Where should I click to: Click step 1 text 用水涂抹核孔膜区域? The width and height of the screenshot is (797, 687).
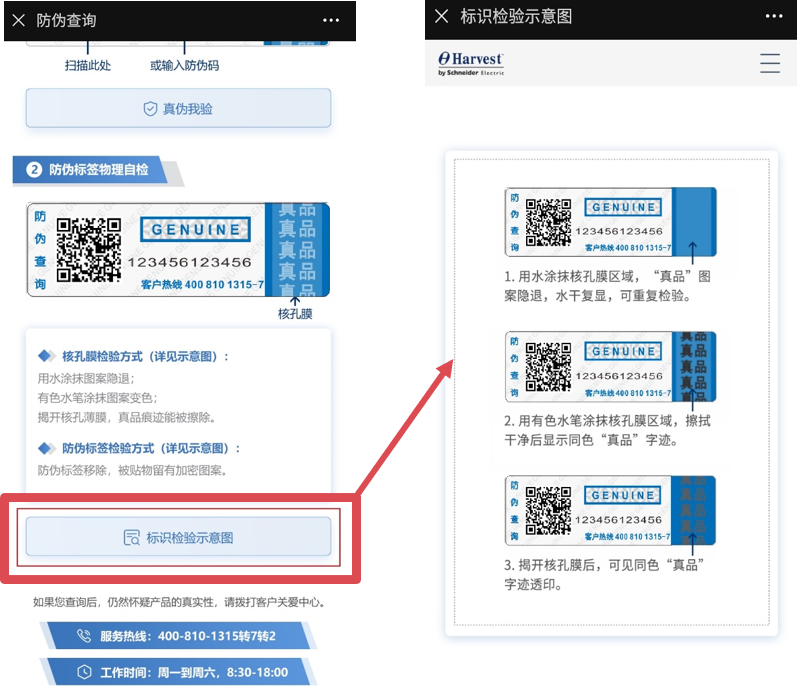[x=607, y=286]
